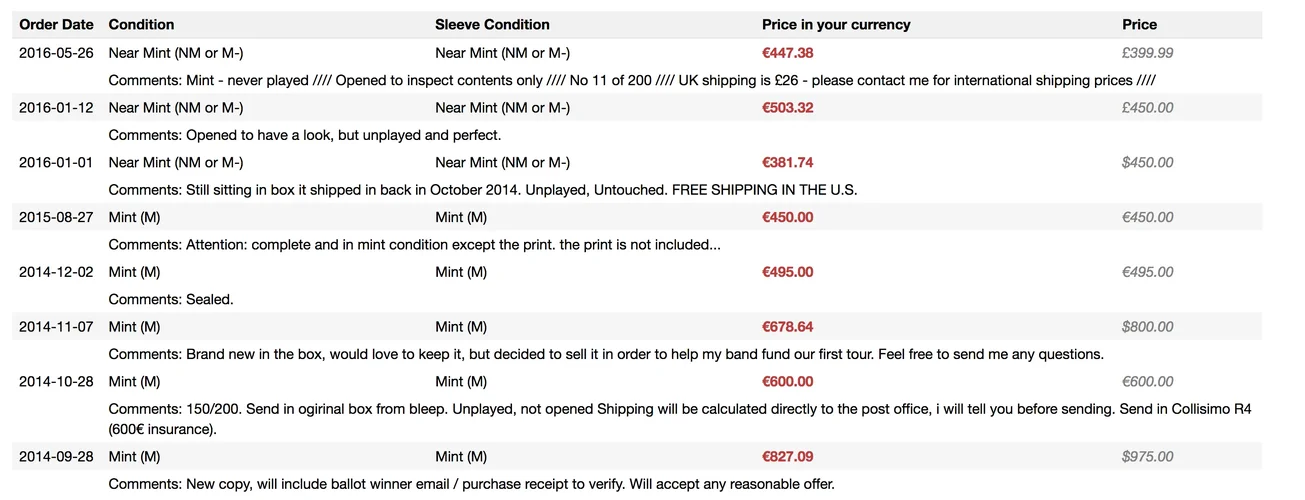This screenshot has width=1305, height=500.
Task: Click the comment mentioning ballot winner email
Action: (470, 484)
